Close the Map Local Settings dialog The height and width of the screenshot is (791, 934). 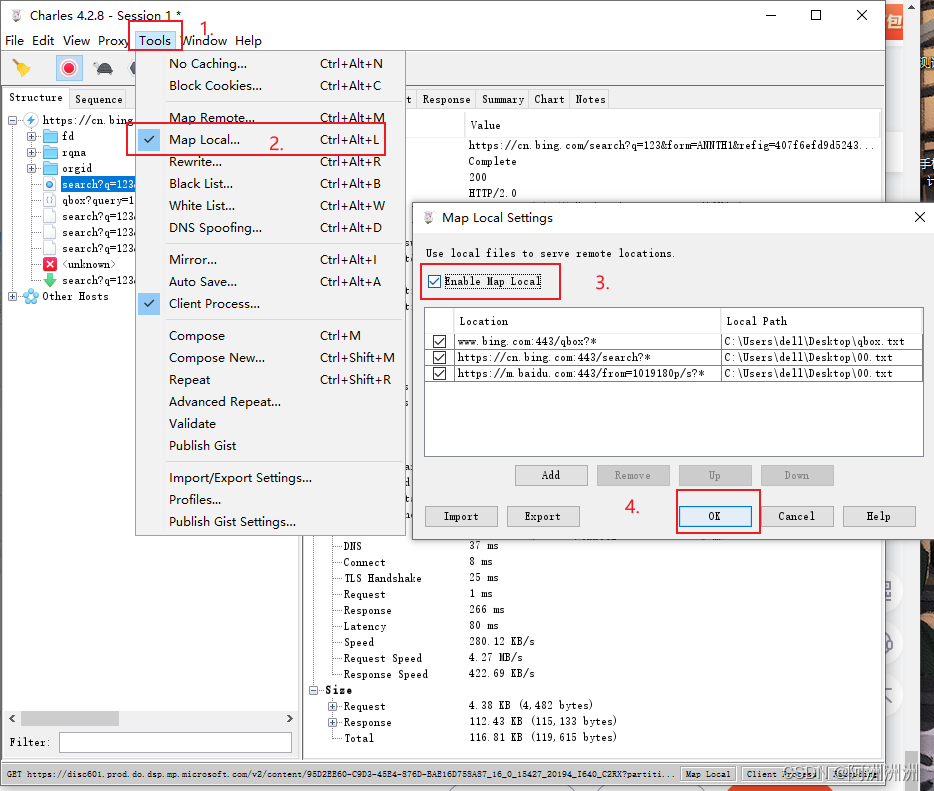click(920, 217)
